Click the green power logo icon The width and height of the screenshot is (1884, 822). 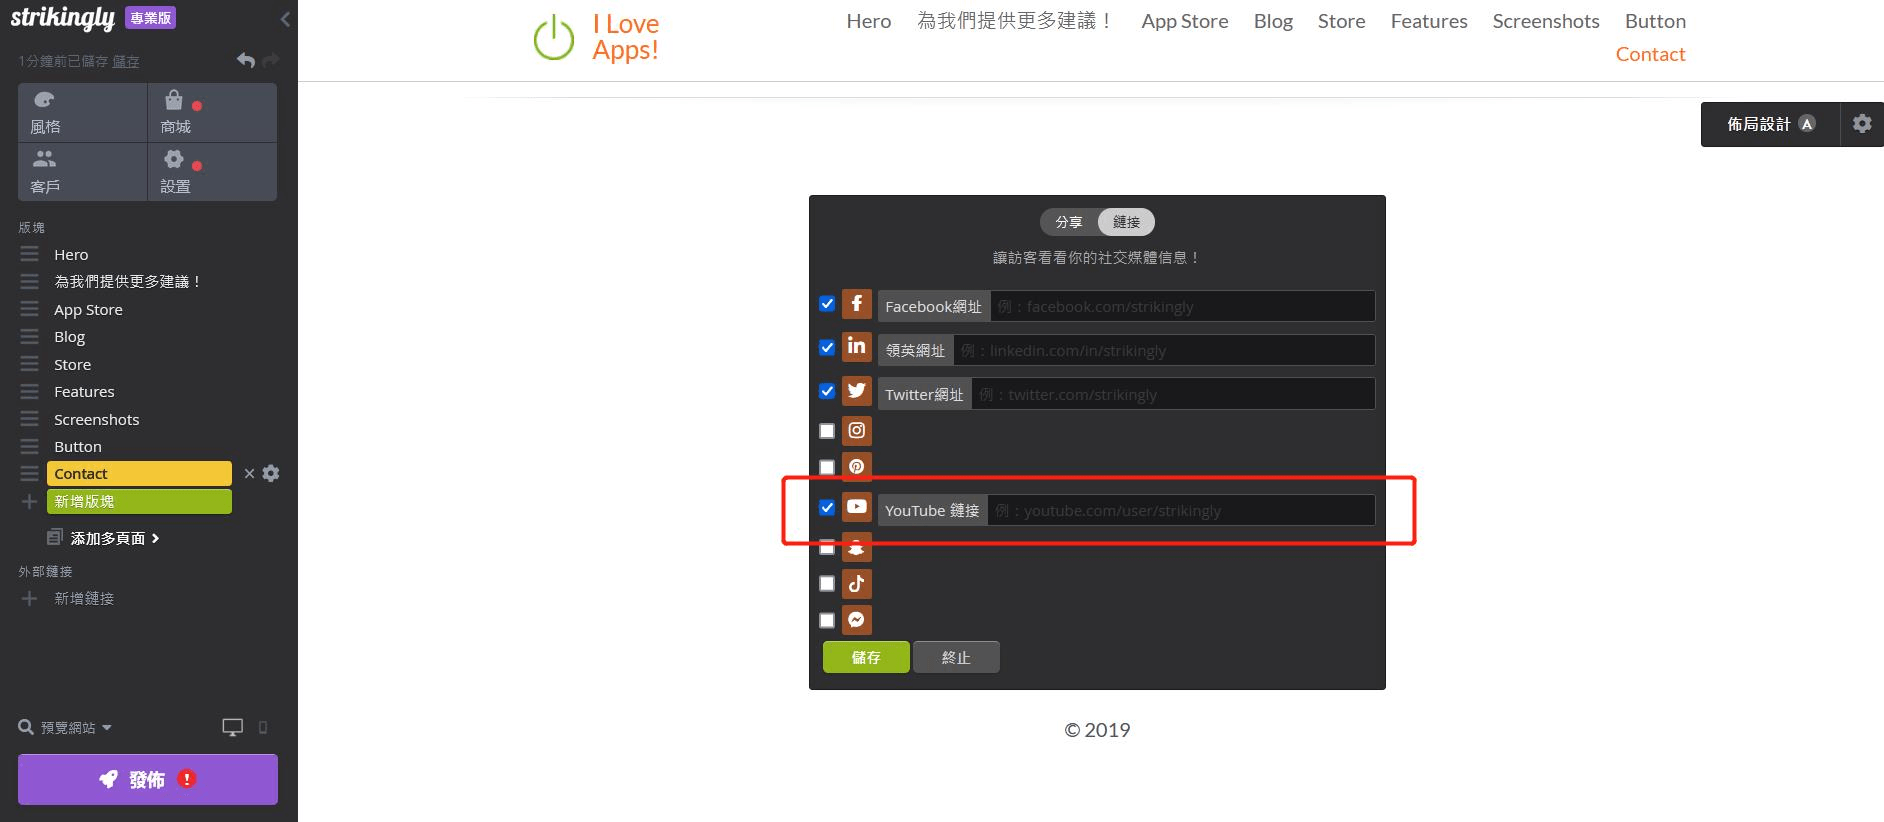(554, 38)
